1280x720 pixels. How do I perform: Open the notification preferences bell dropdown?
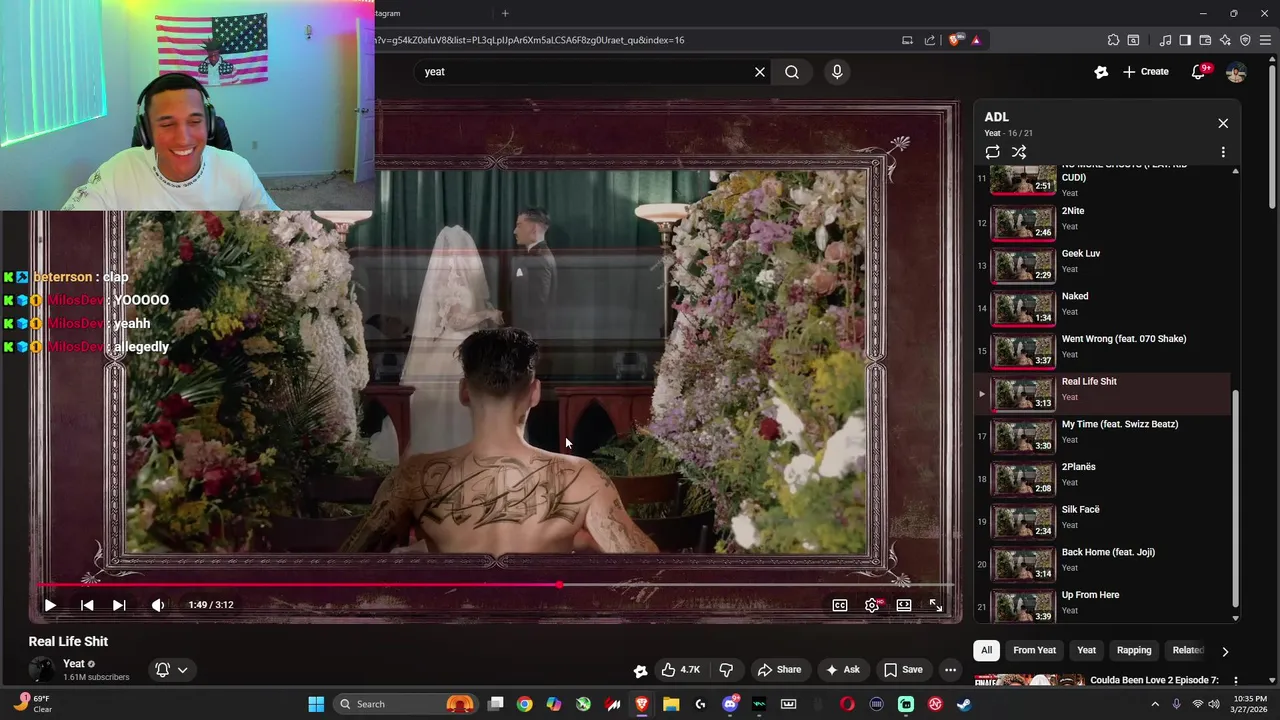pyautogui.click(x=171, y=670)
